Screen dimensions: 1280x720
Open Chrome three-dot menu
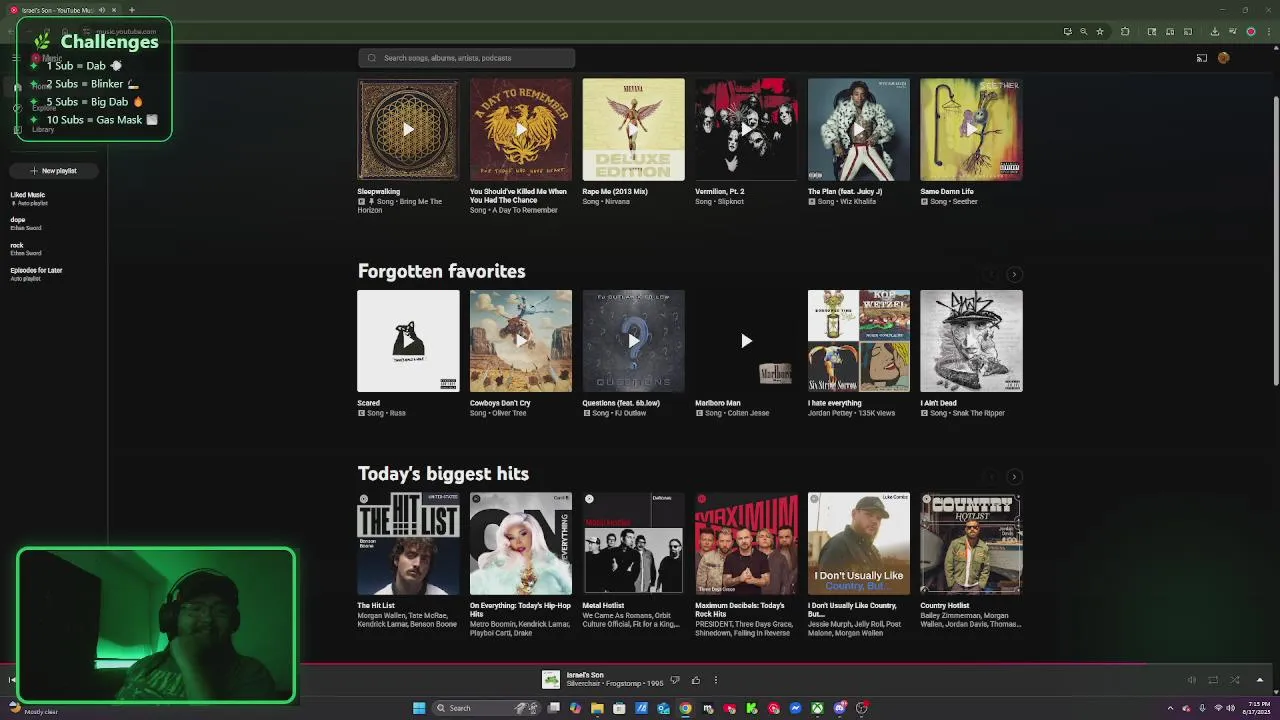pyautogui.click(x=1268, y=32)
